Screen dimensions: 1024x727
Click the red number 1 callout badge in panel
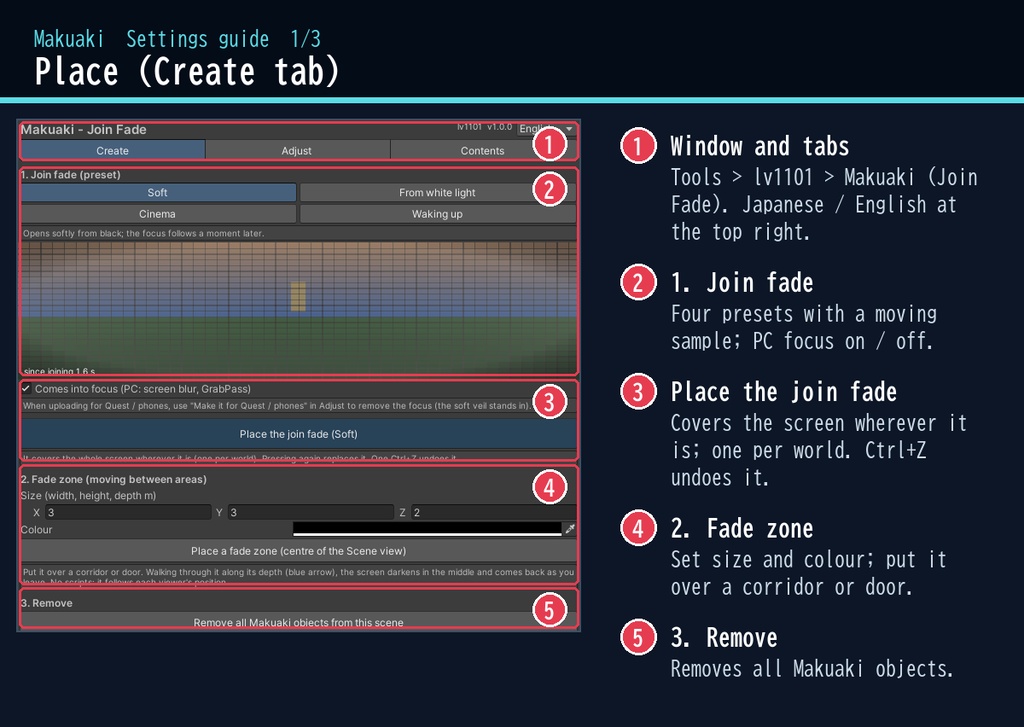[549, 145]
